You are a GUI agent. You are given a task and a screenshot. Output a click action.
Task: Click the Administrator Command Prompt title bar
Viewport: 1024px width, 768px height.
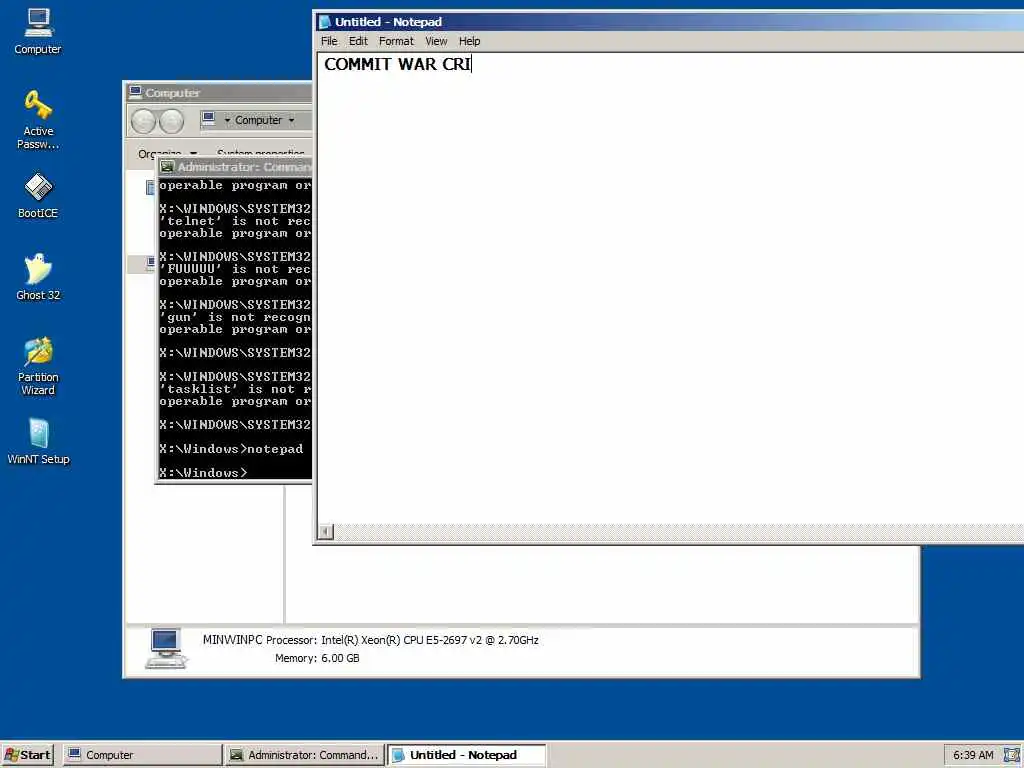(234, 167)
